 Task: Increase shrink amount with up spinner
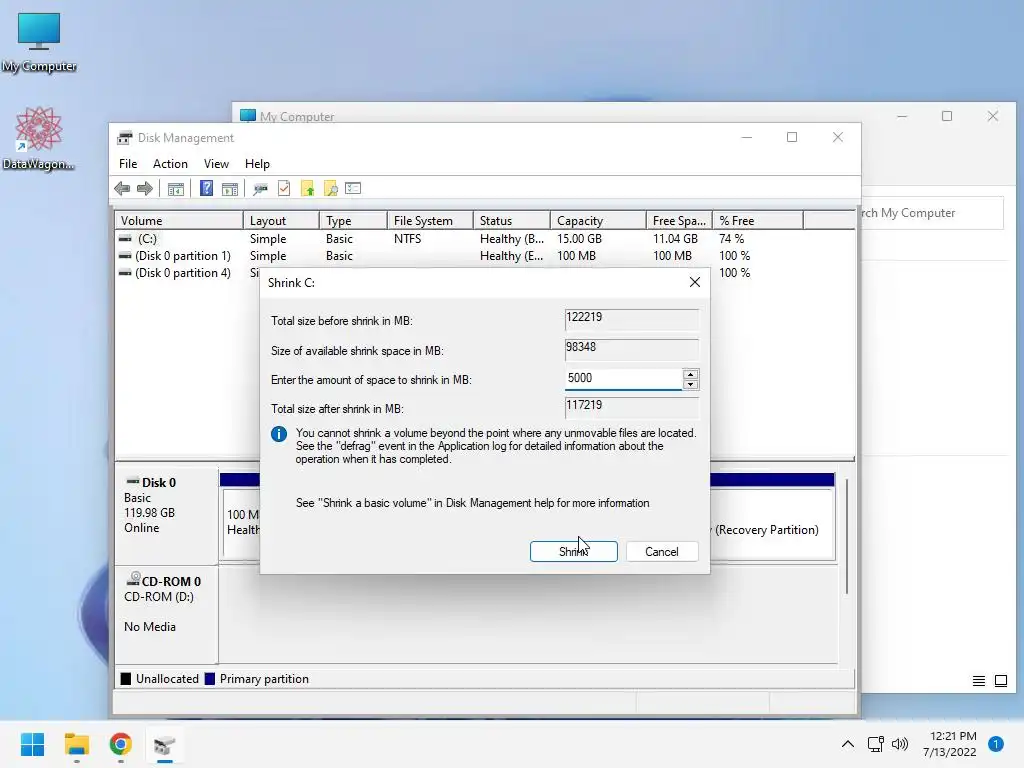(690, 374)
